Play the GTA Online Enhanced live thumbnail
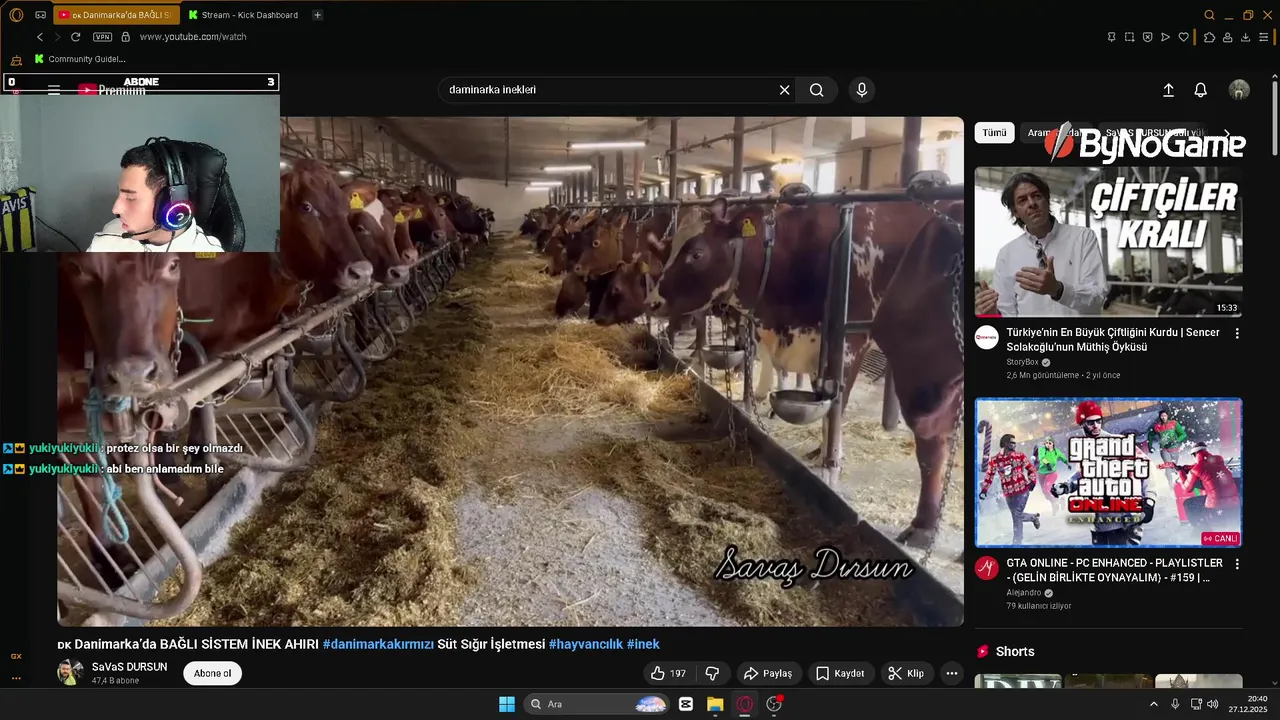This screenshot has height=720, width=1280. coord(1108,473)
